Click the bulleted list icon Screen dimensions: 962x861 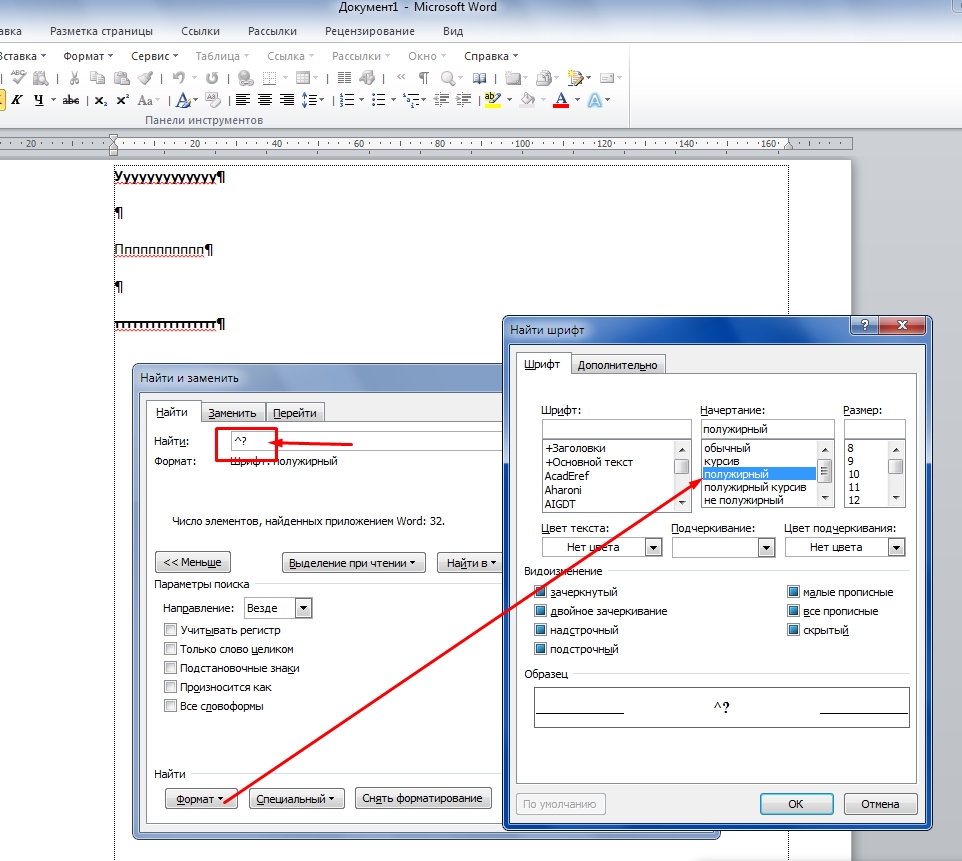coord(379,99)
